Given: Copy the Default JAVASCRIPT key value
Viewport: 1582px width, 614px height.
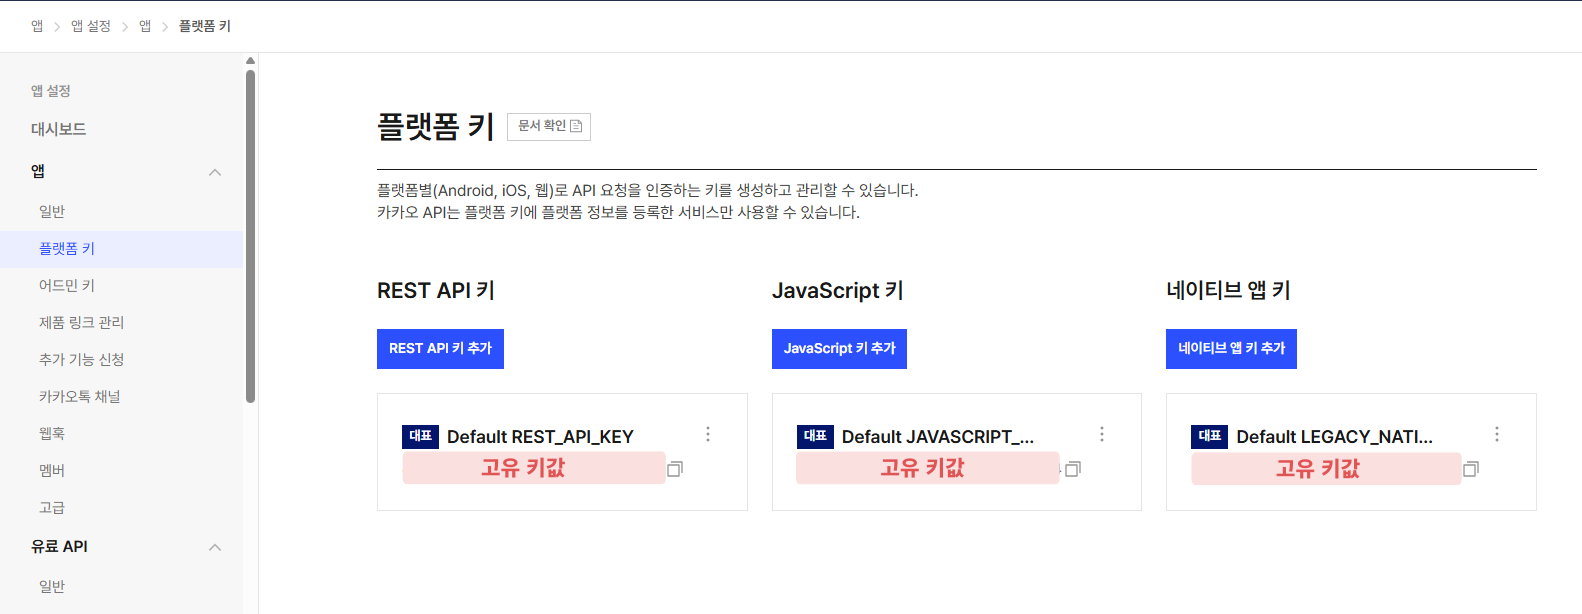Looking at the screenshot, I should tap(1073, 469).
